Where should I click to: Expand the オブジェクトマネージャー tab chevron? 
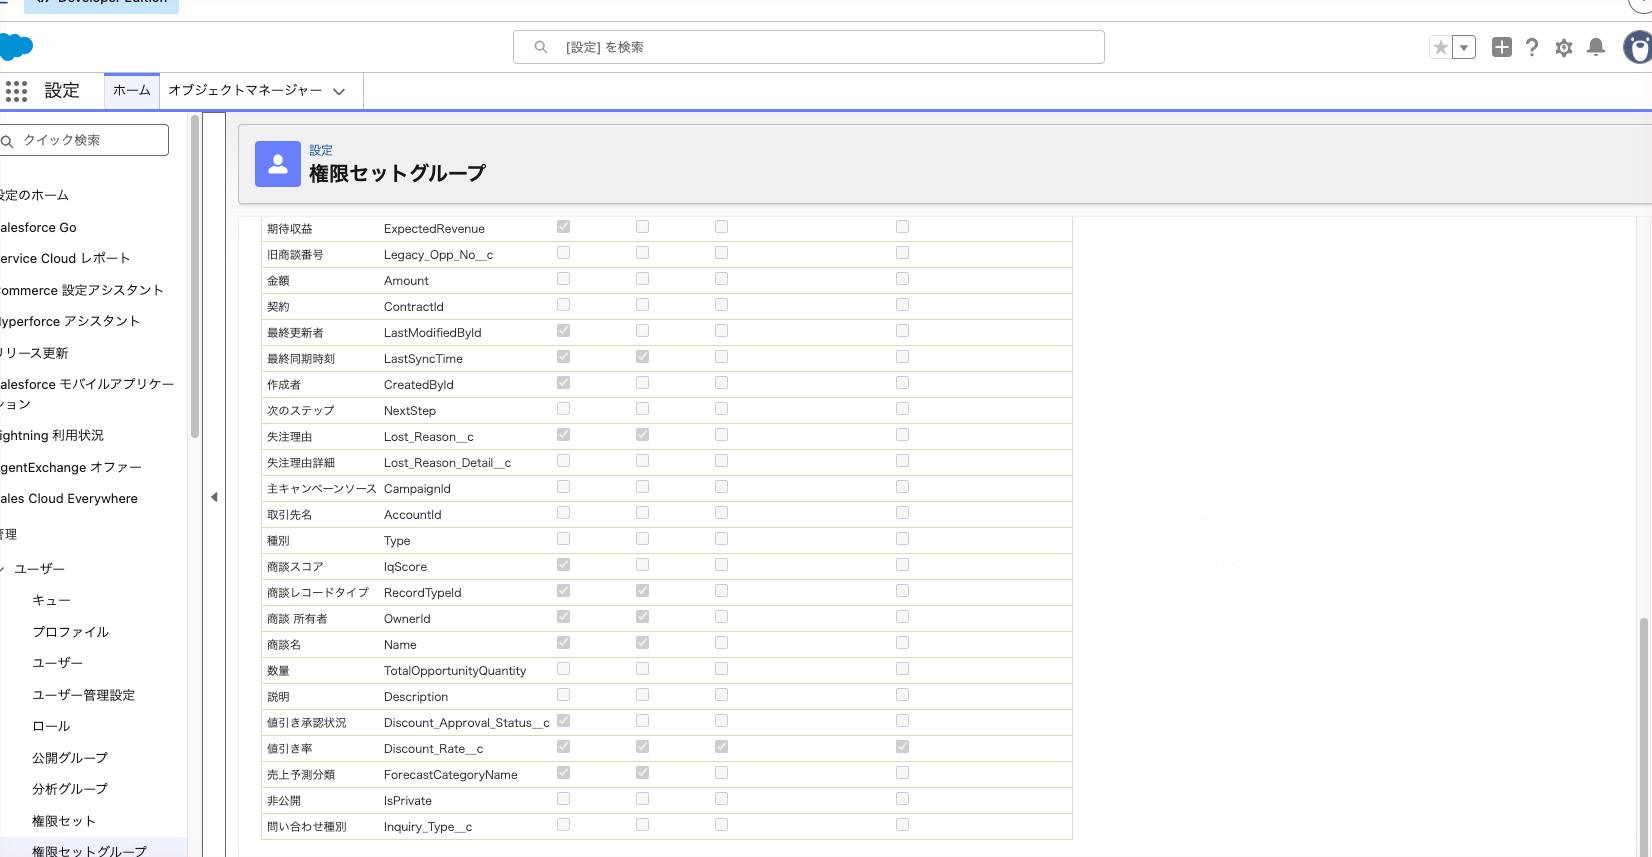click(339, 91)
